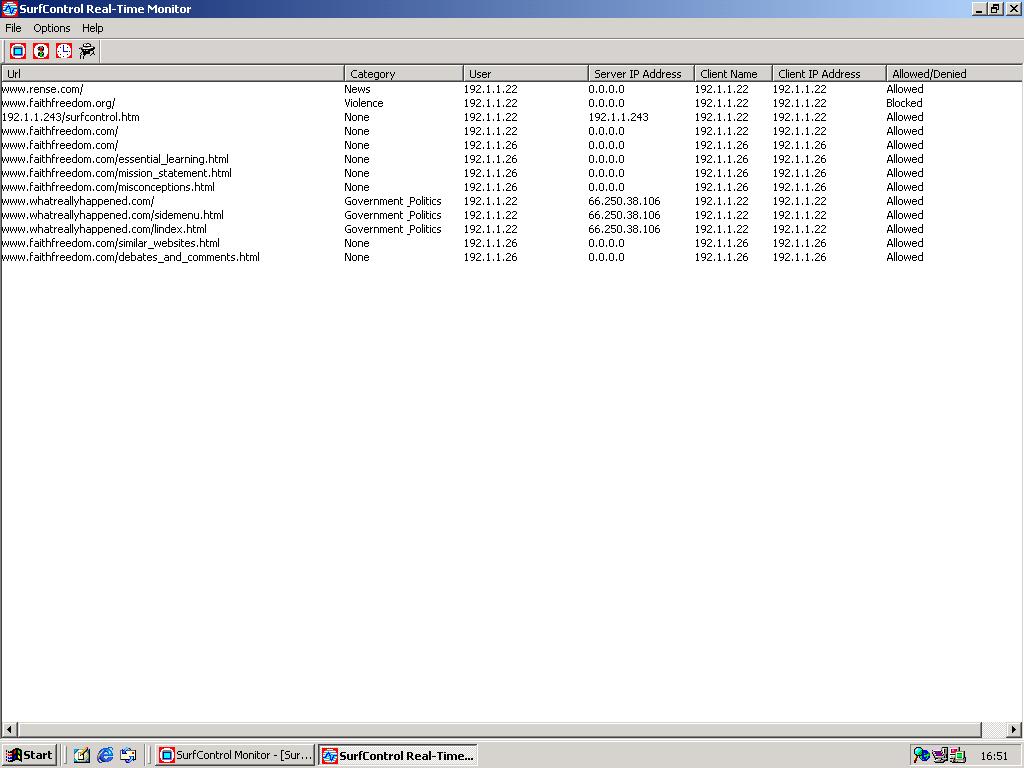Click Client Name in mission_statement.html row
This screenshot has height=768, width=1024.
coord(721,173)
